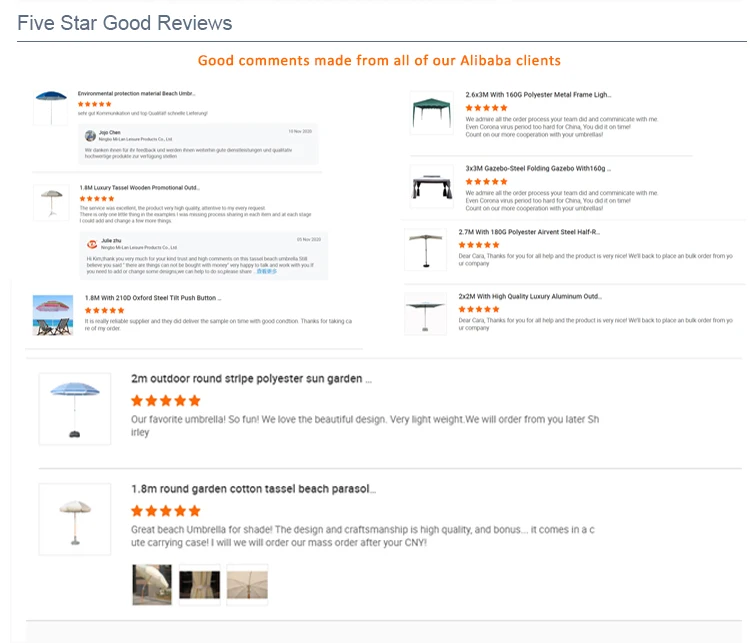The height and width of the screenshot is (643, 750).
Task: Open '1.8m round garden cotton tassel' title
Action: pyautogui.click(x=254, y=489)
